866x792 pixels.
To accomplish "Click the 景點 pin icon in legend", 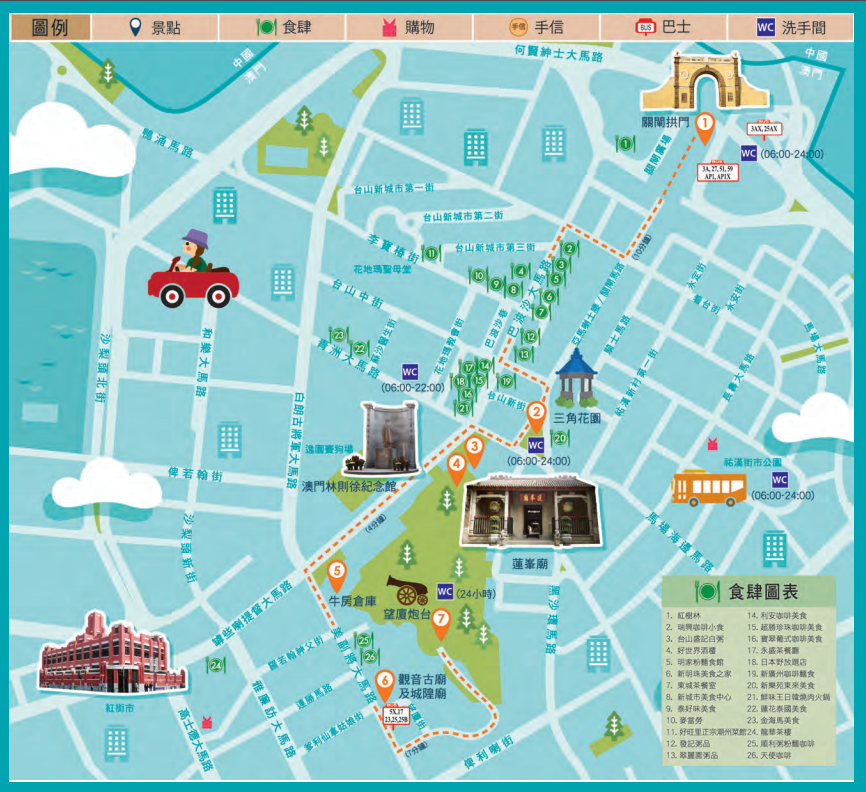I will tap(136, 27).
